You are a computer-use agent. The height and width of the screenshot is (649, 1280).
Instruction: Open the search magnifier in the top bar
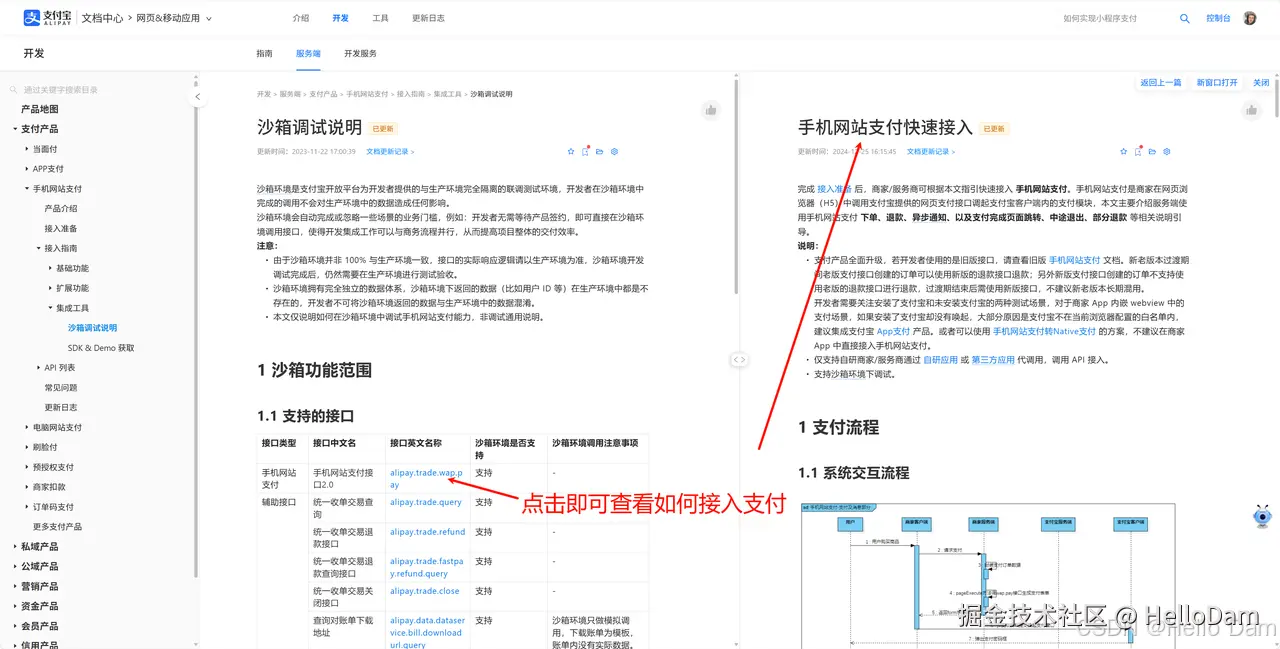tap(1185, 17)
